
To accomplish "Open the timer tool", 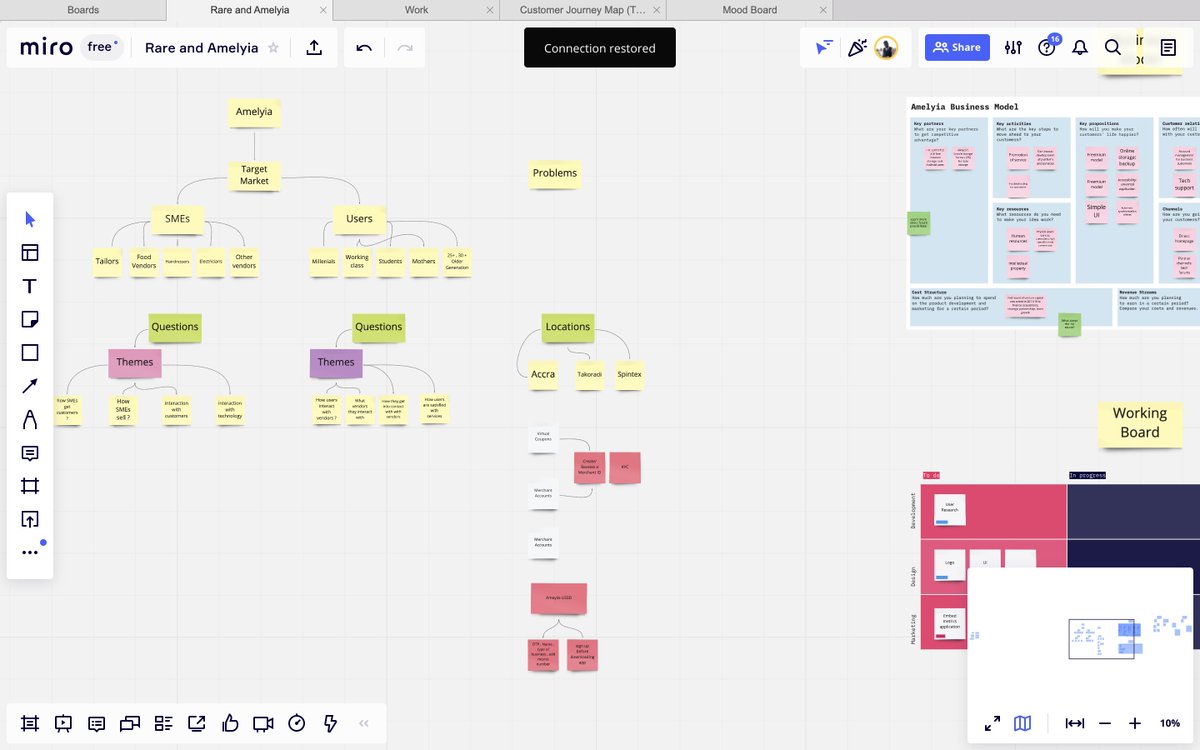I will [297, 723].
